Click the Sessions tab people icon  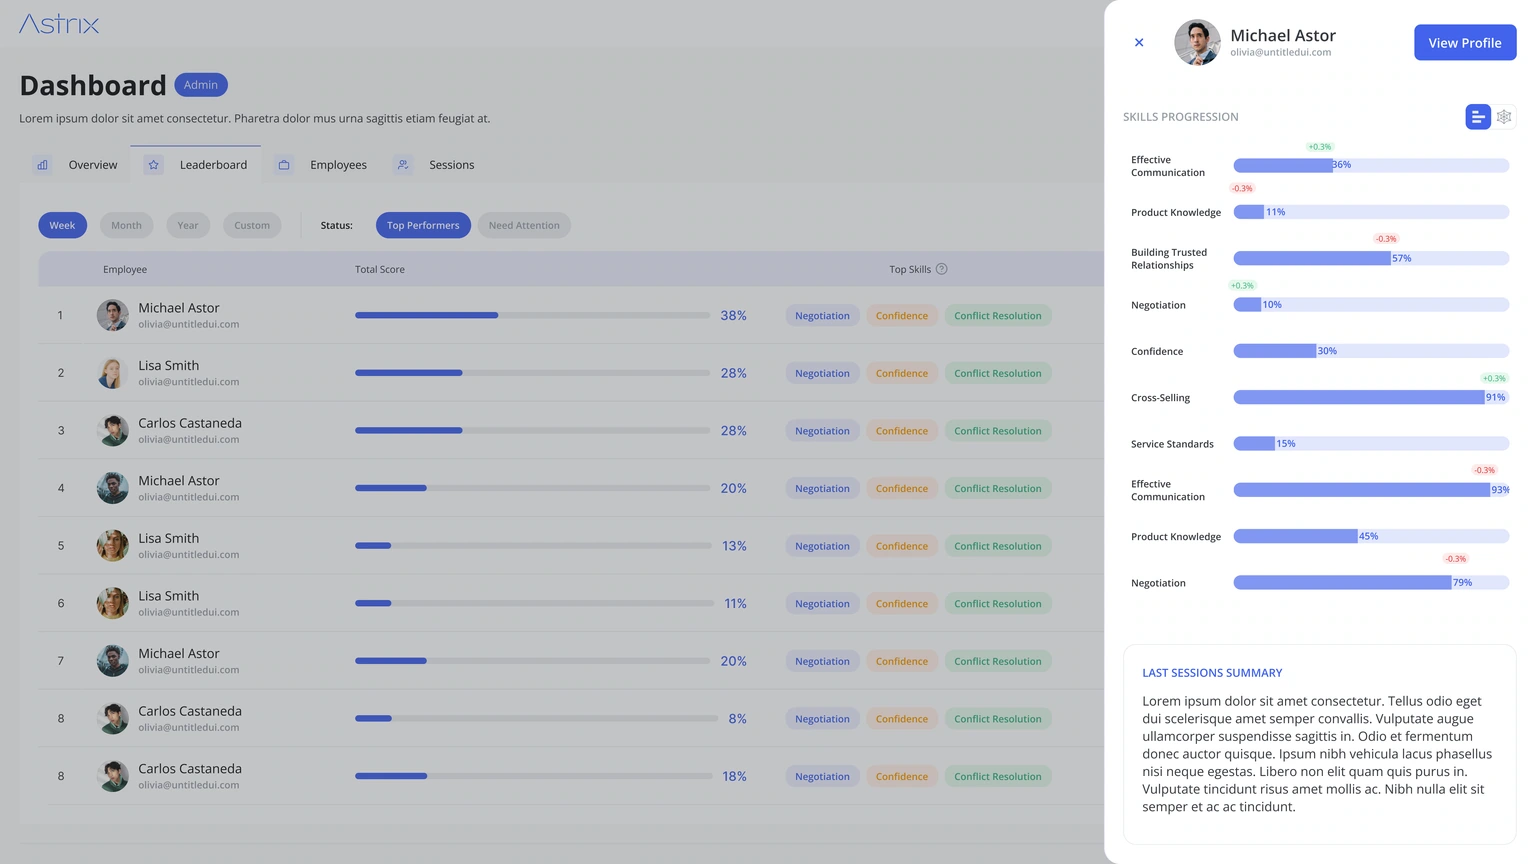pos(403,165)
